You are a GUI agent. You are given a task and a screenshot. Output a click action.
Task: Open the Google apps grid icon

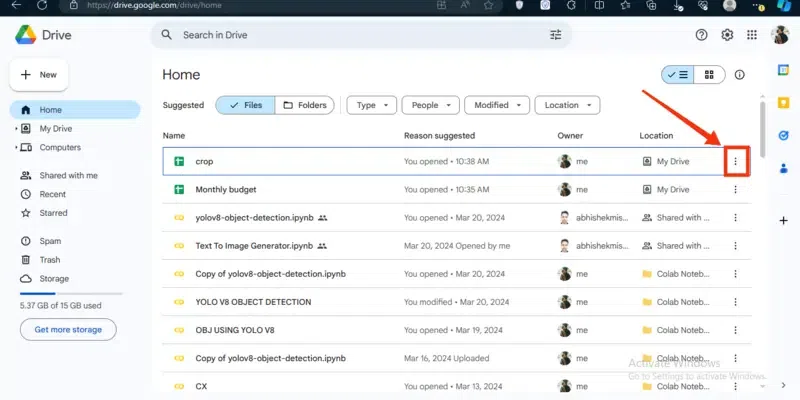752,35
